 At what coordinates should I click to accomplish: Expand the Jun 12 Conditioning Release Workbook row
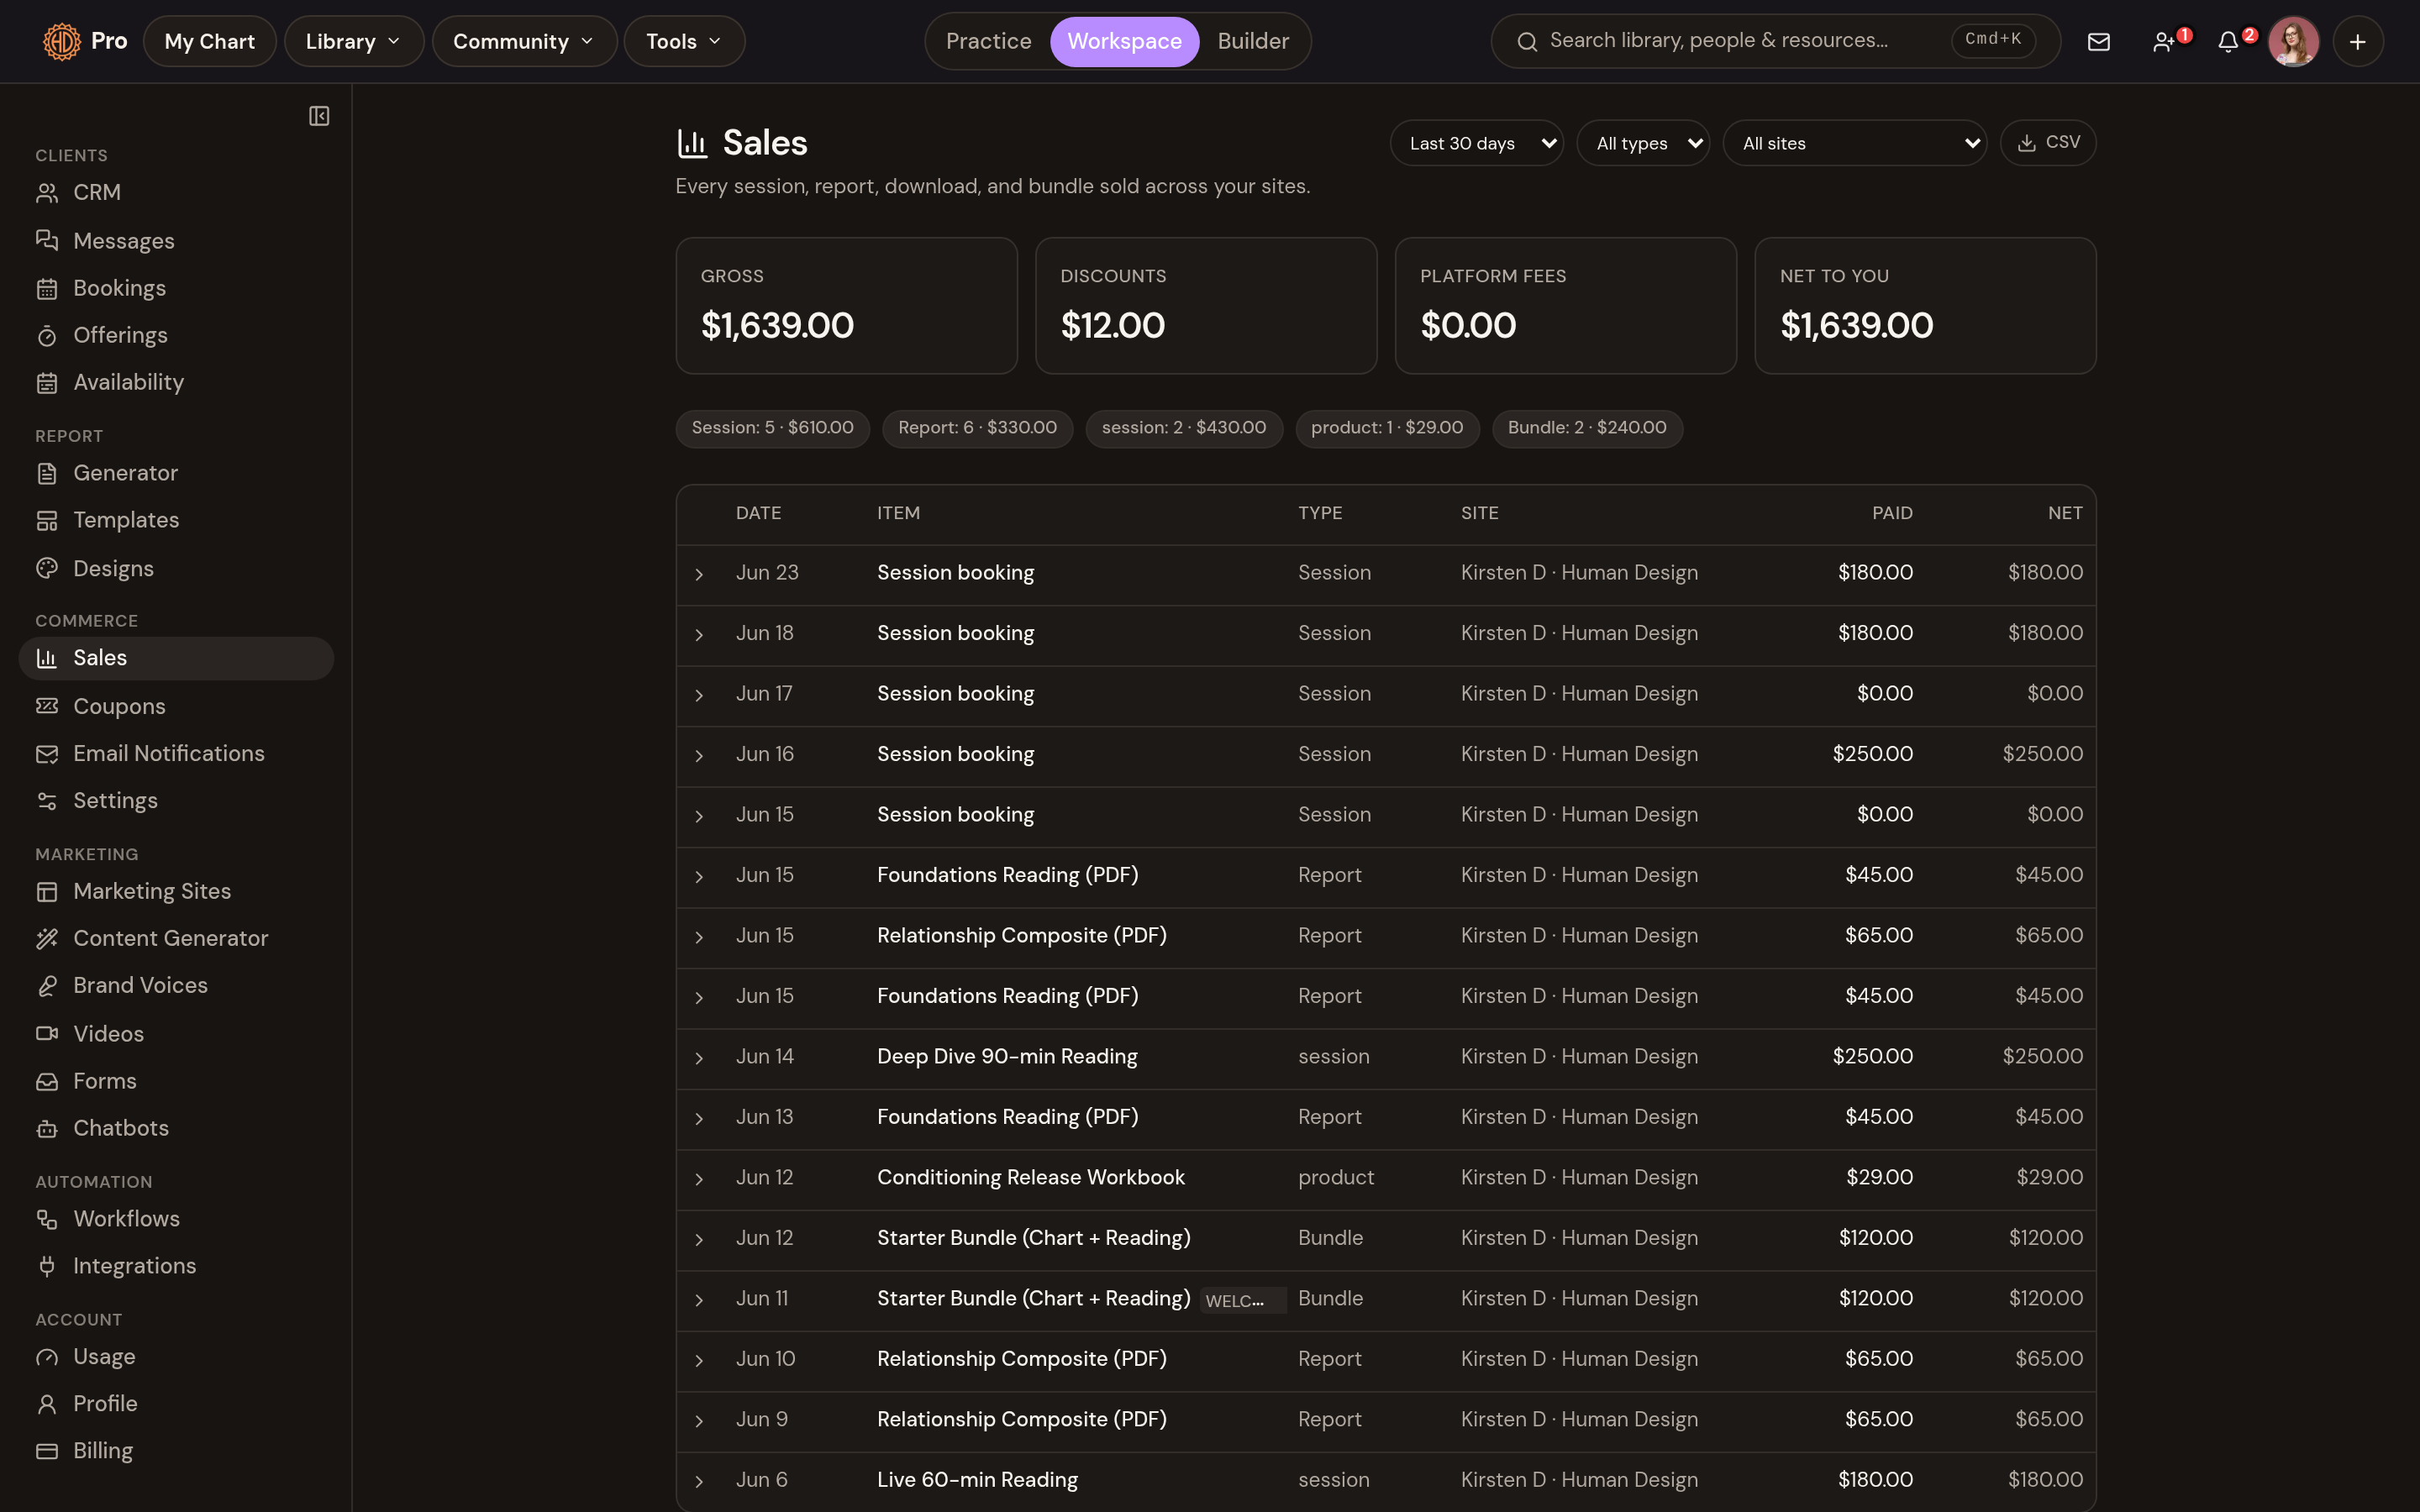(x=699, y=1179)
